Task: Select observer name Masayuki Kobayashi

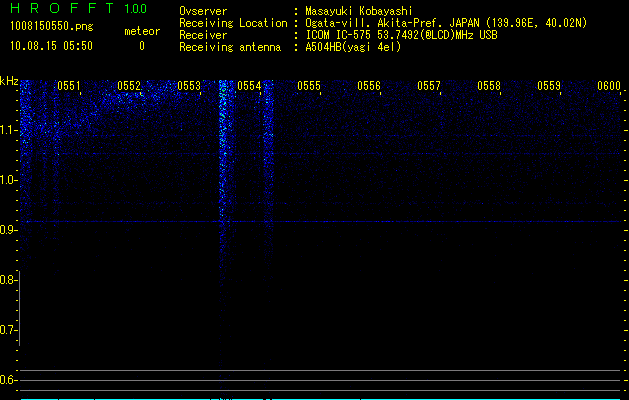Action: [359, 11]
